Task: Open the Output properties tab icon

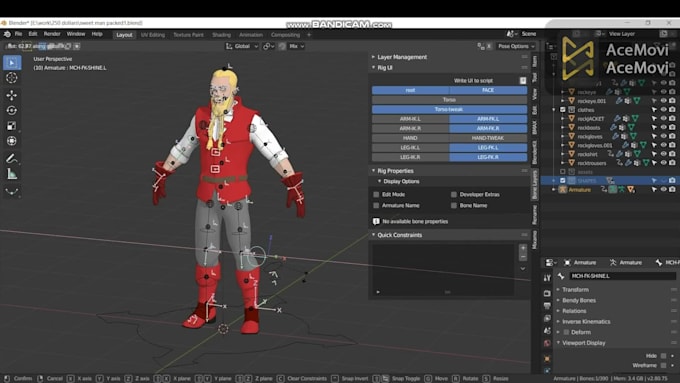Action: (x=547, y=306)
